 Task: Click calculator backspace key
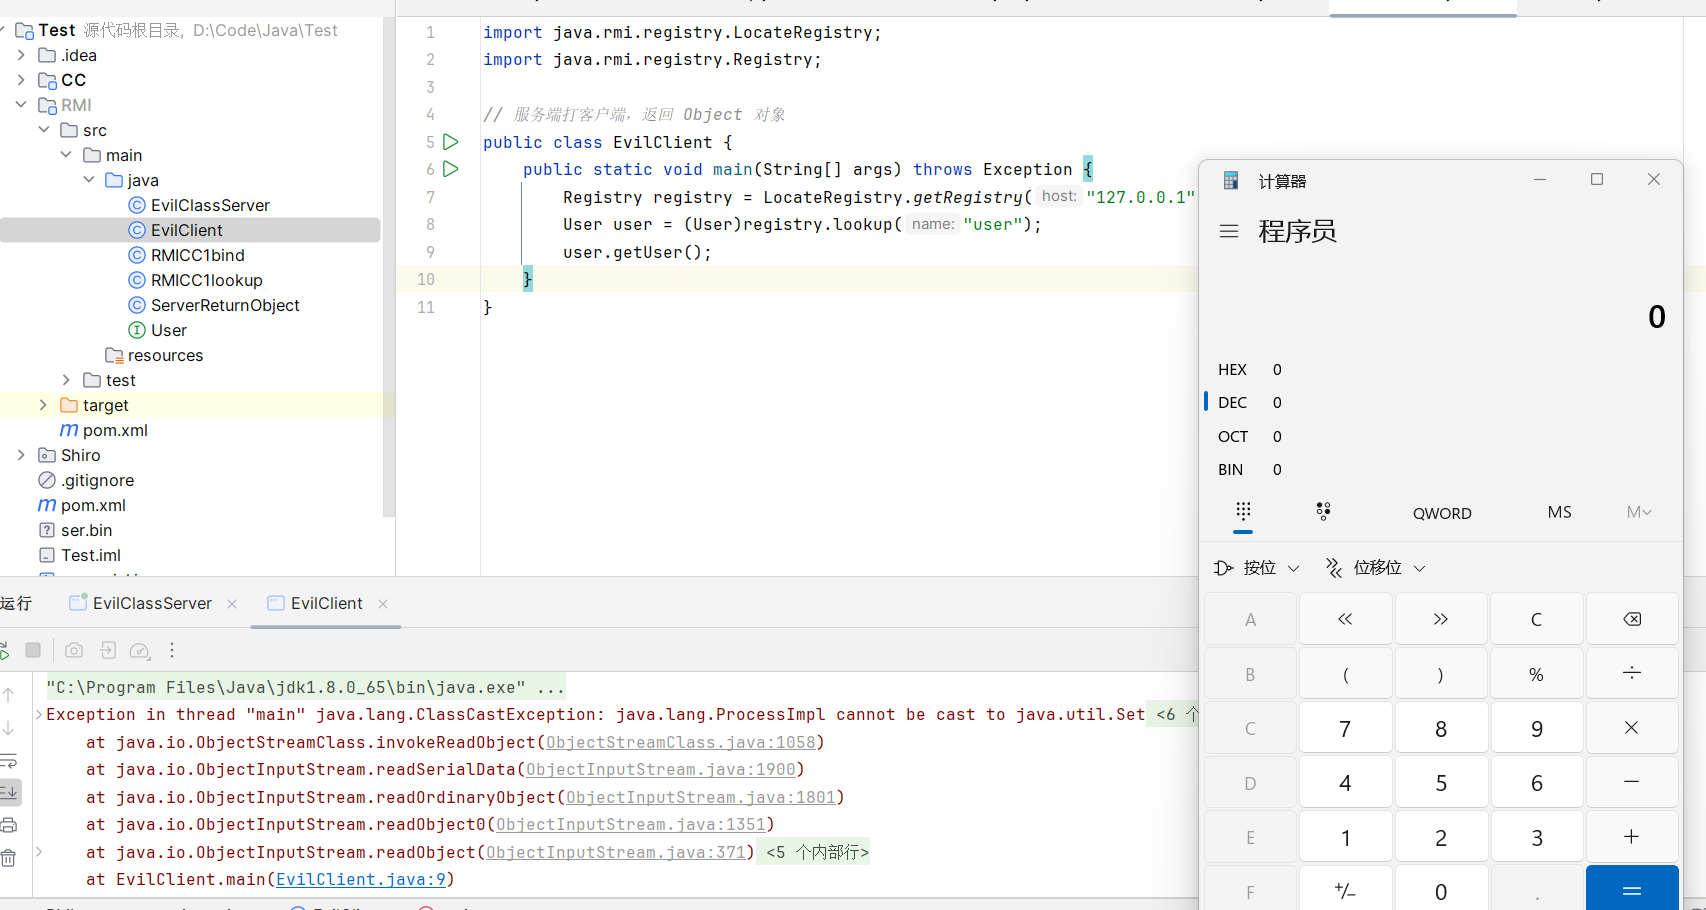1632,619
